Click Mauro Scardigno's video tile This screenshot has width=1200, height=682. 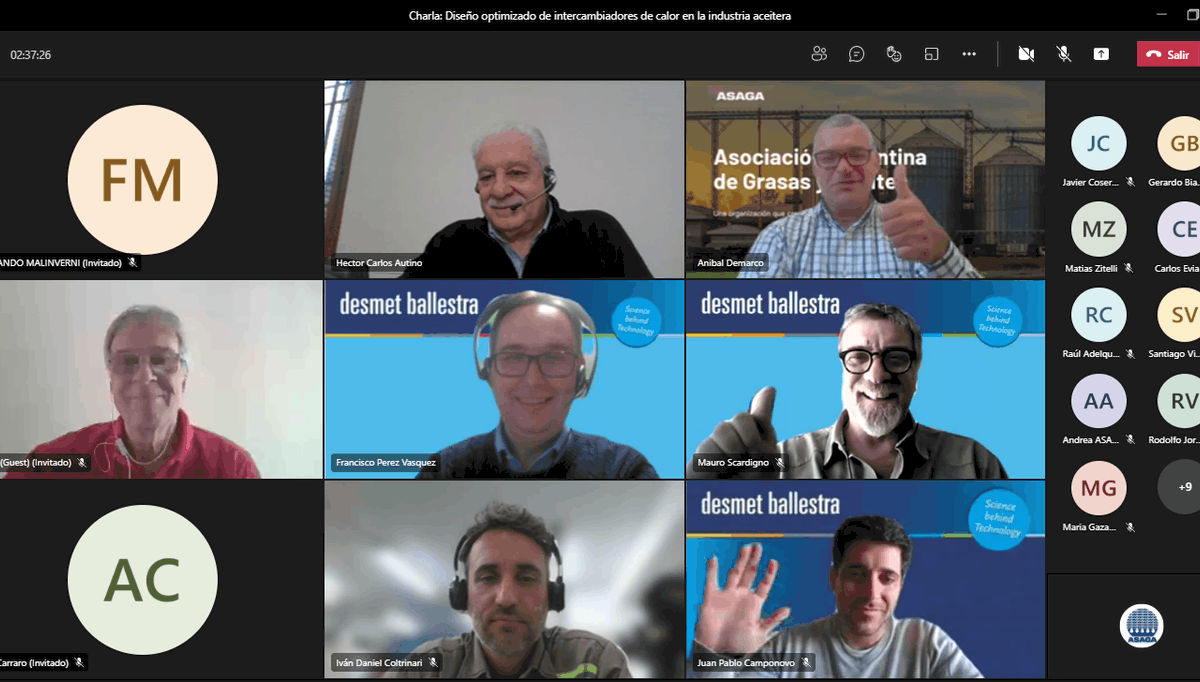(x=865, y=379)
